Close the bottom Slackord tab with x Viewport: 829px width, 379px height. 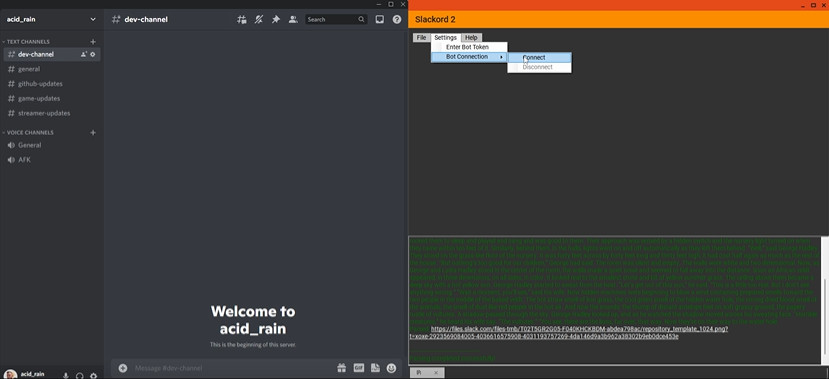(436, 373)
